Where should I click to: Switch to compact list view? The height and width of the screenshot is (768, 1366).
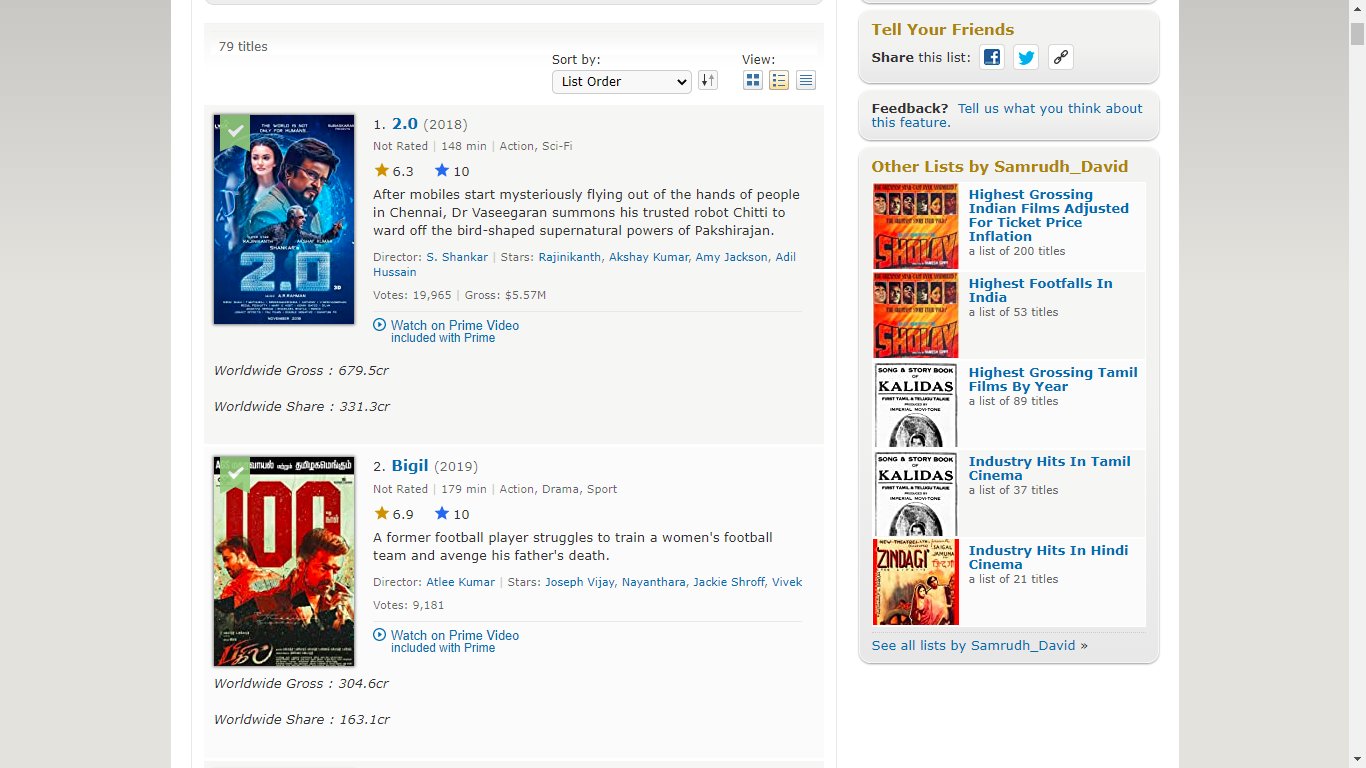click(x=806, y=81)
